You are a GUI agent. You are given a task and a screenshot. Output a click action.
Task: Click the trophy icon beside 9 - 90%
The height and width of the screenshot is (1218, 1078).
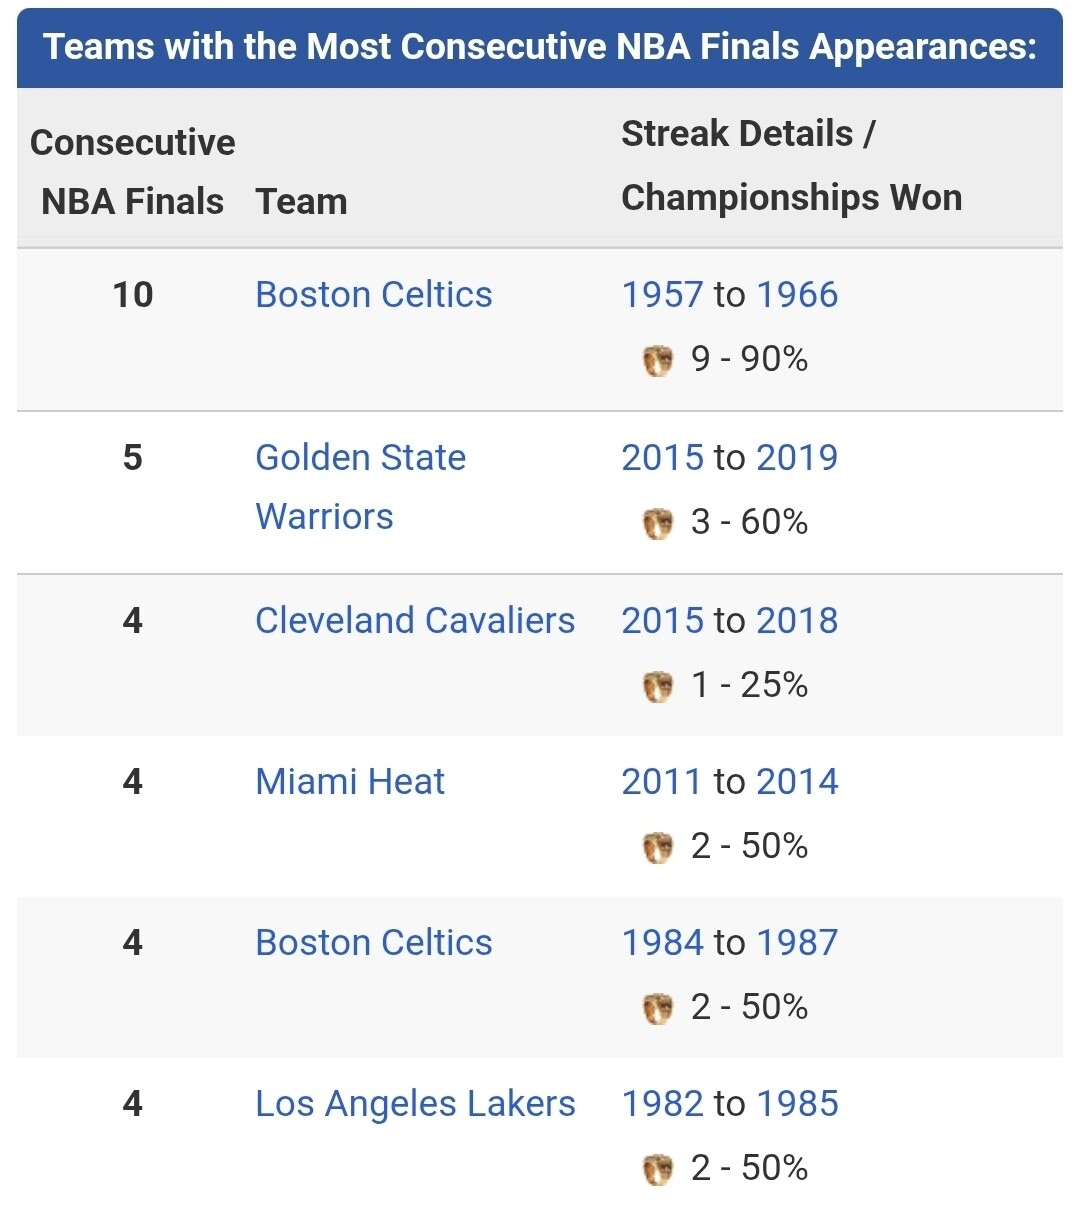(657, 360)
